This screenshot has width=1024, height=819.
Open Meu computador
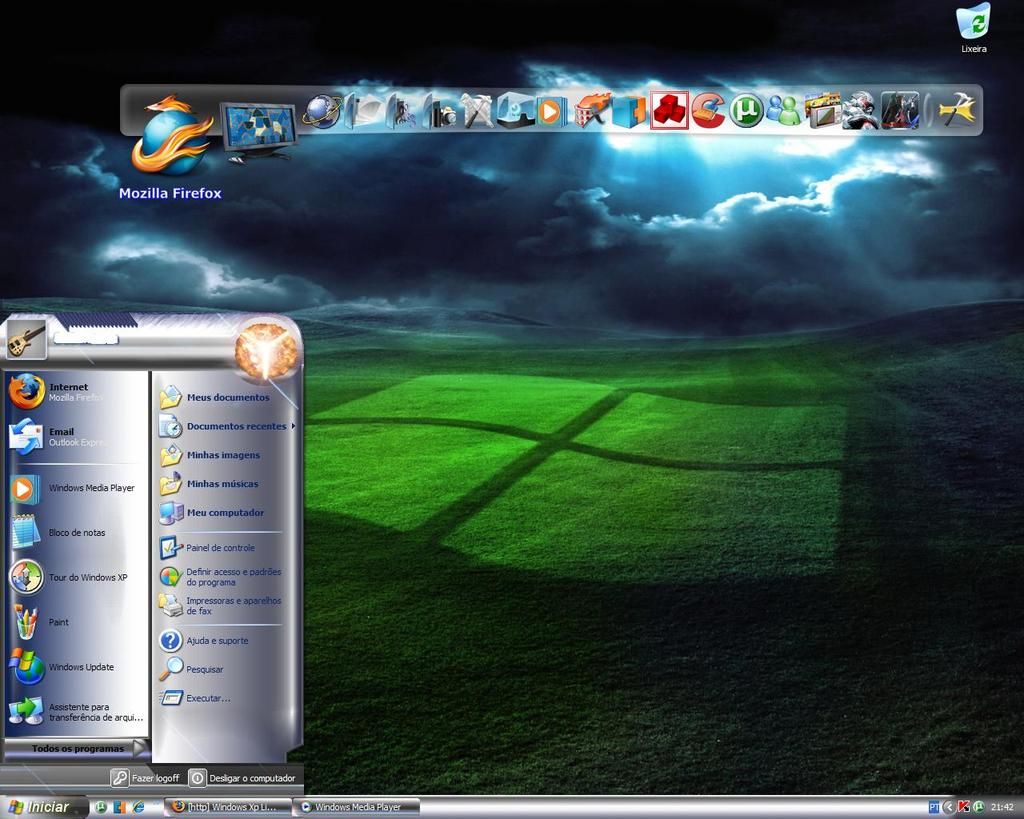click(227, 513)
